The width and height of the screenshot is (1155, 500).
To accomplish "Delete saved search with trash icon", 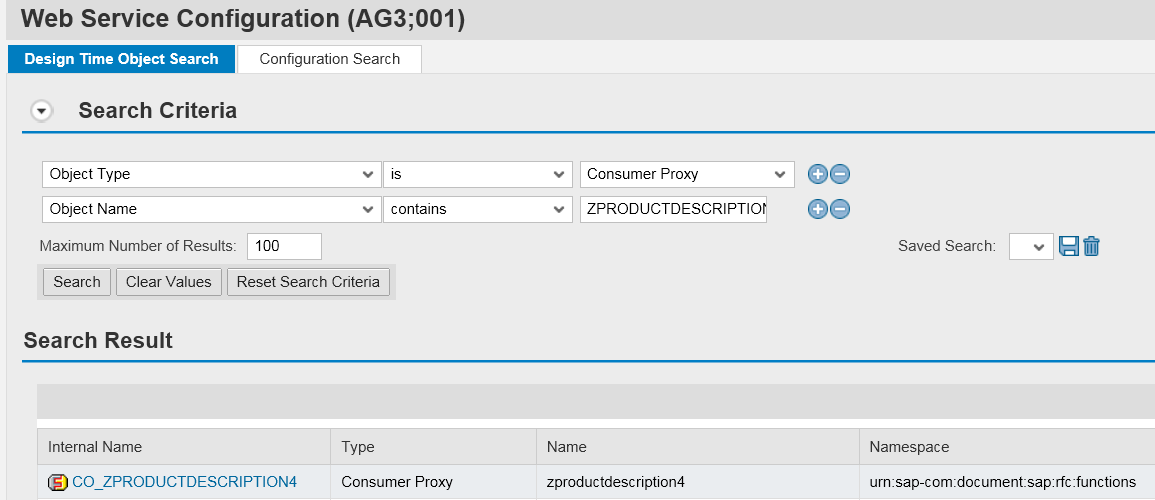I will [1092, 247].
